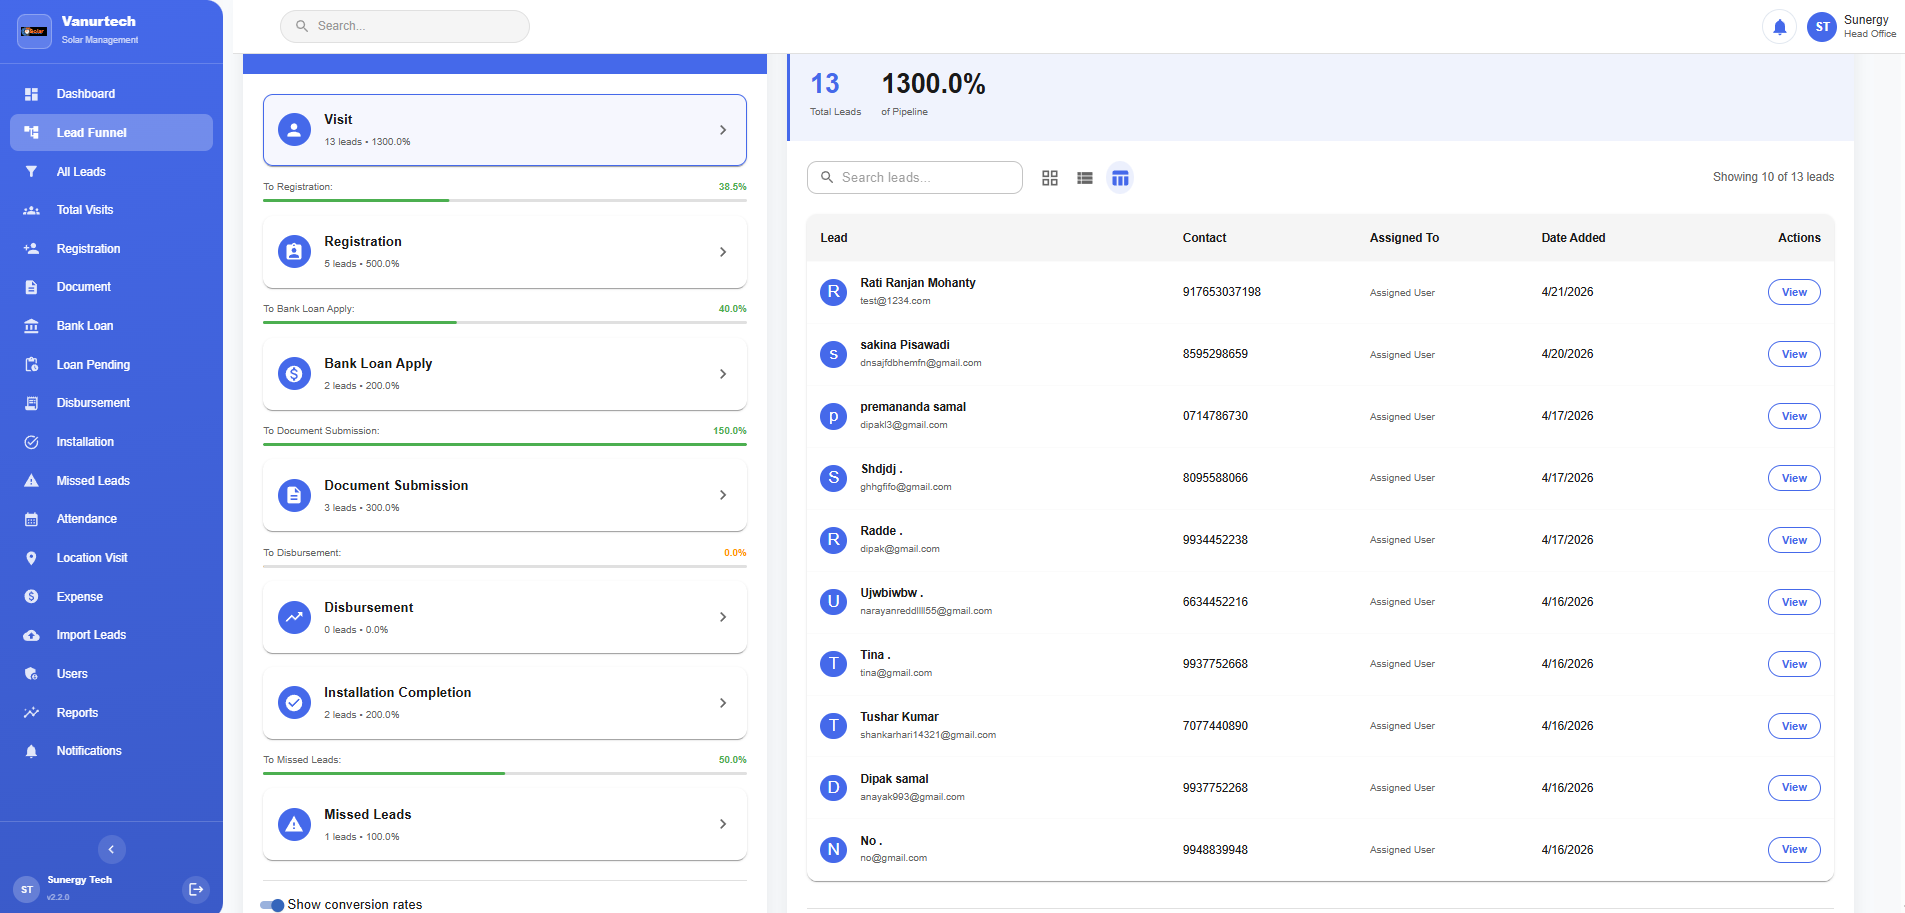Screen dimensions: 1905x913
Task: Switch to grid view of leads
Action: (1050, 178)
